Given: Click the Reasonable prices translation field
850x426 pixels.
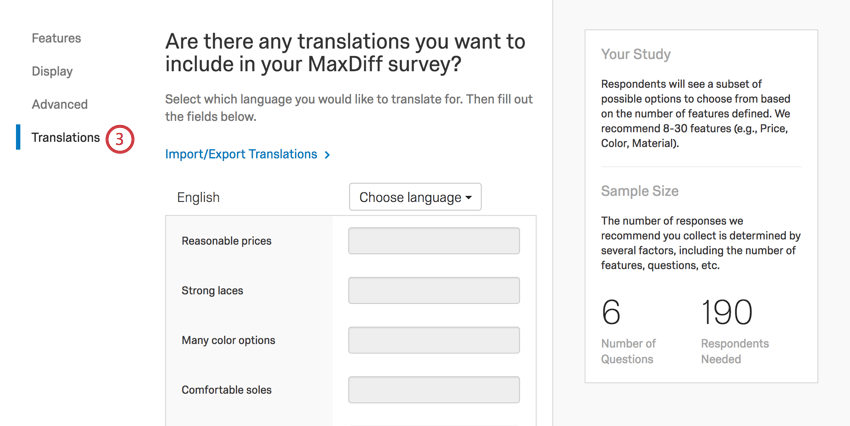Looking at the screenshot, I should [433, 241].
